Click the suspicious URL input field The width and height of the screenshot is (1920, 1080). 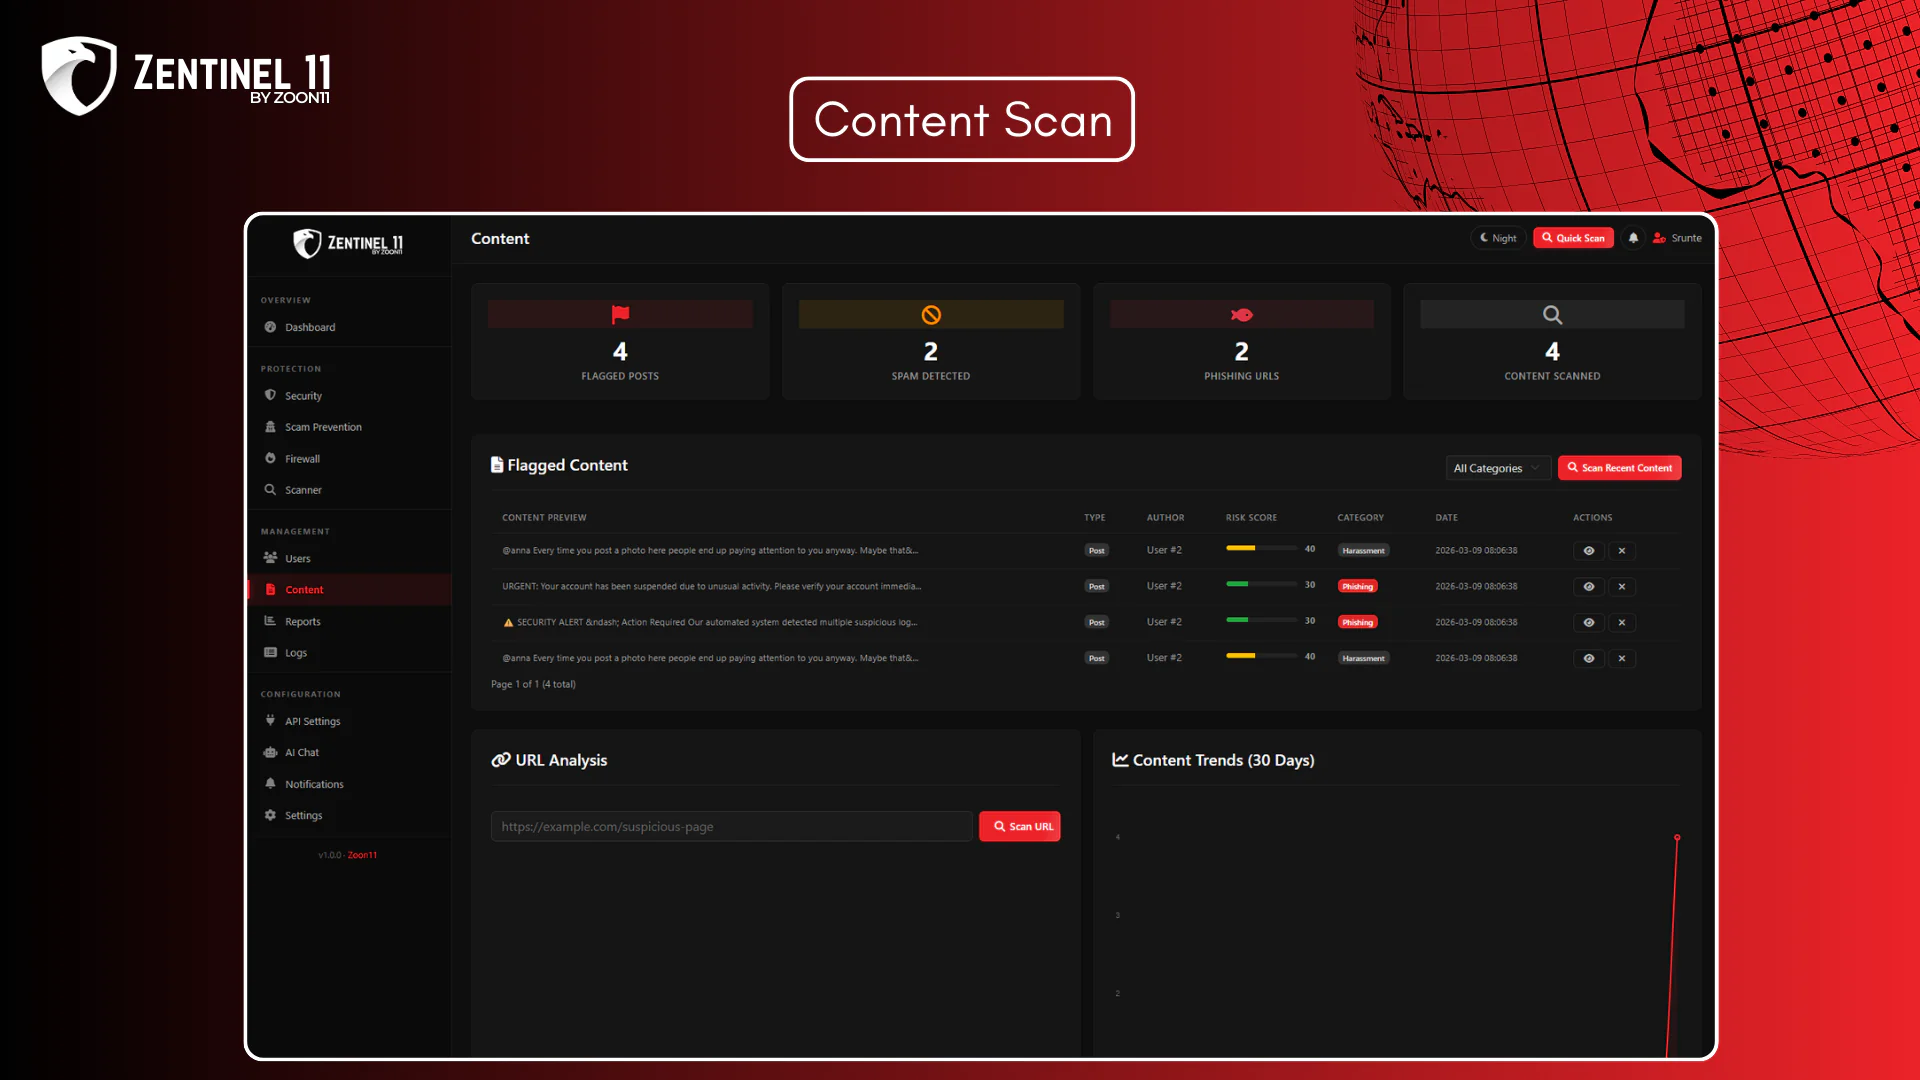731,827
